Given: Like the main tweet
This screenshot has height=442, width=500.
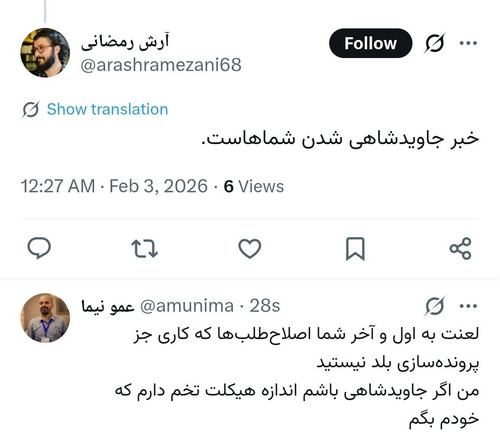Looking at the screenshot, I should (250, 249).
